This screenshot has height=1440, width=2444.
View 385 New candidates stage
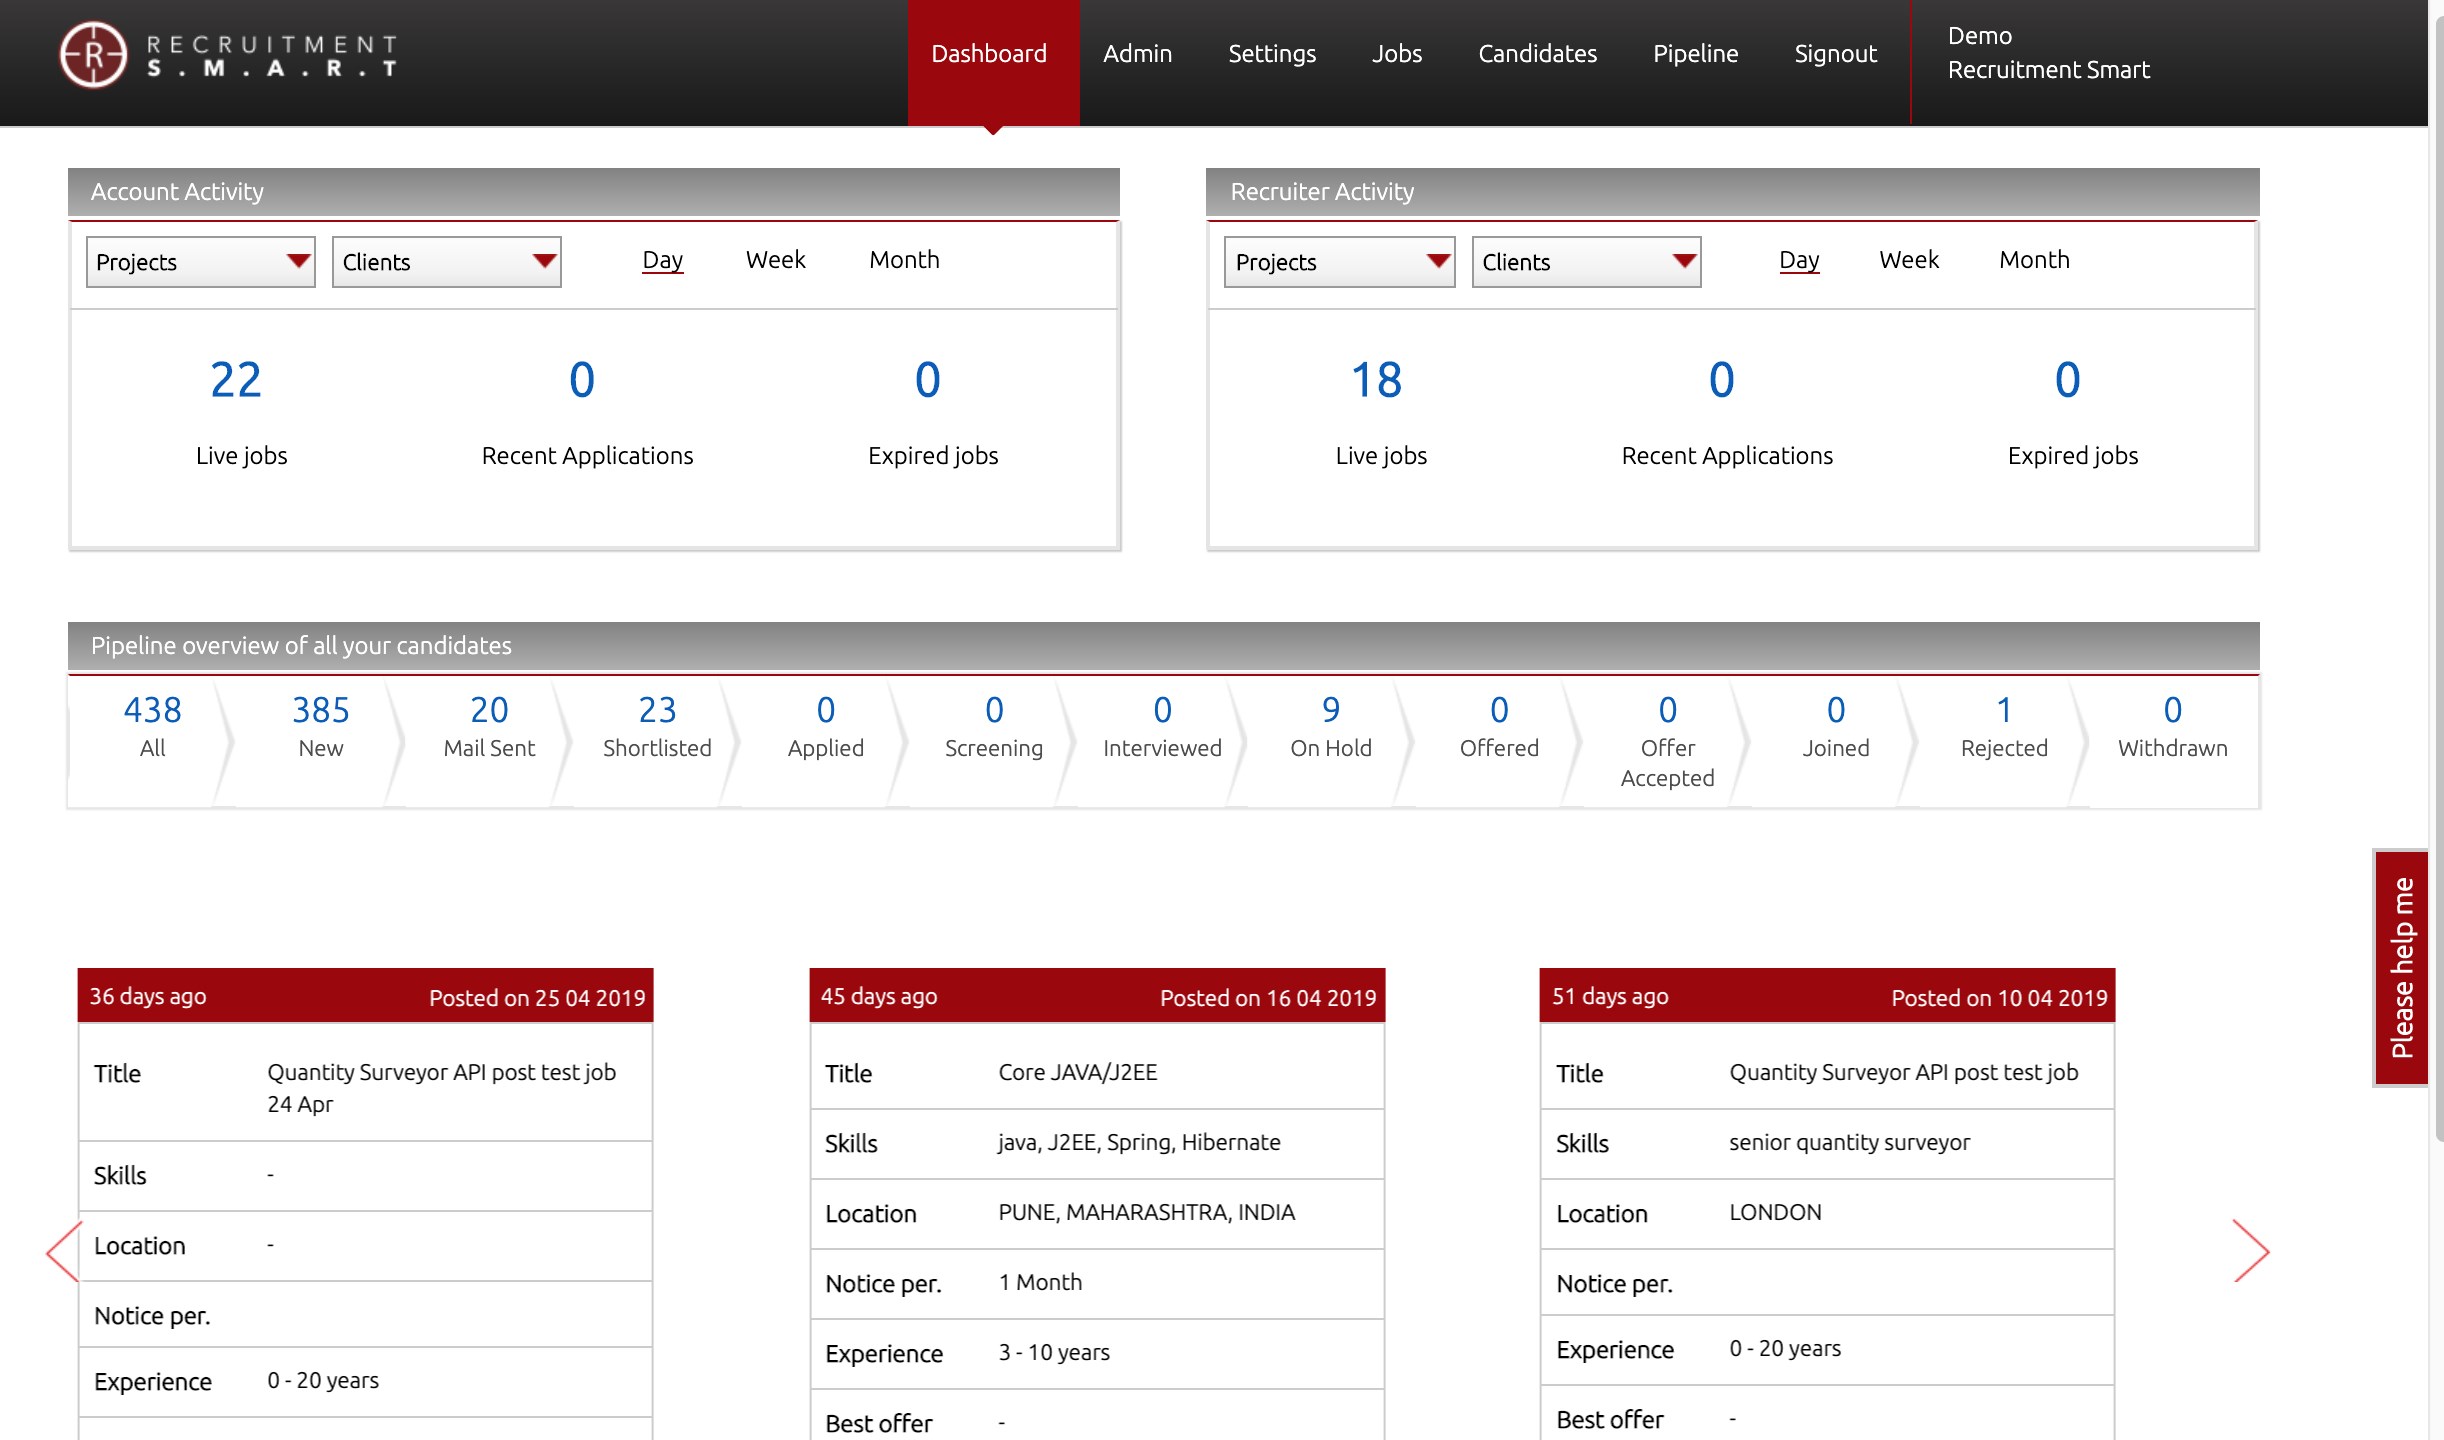[321, 727]
